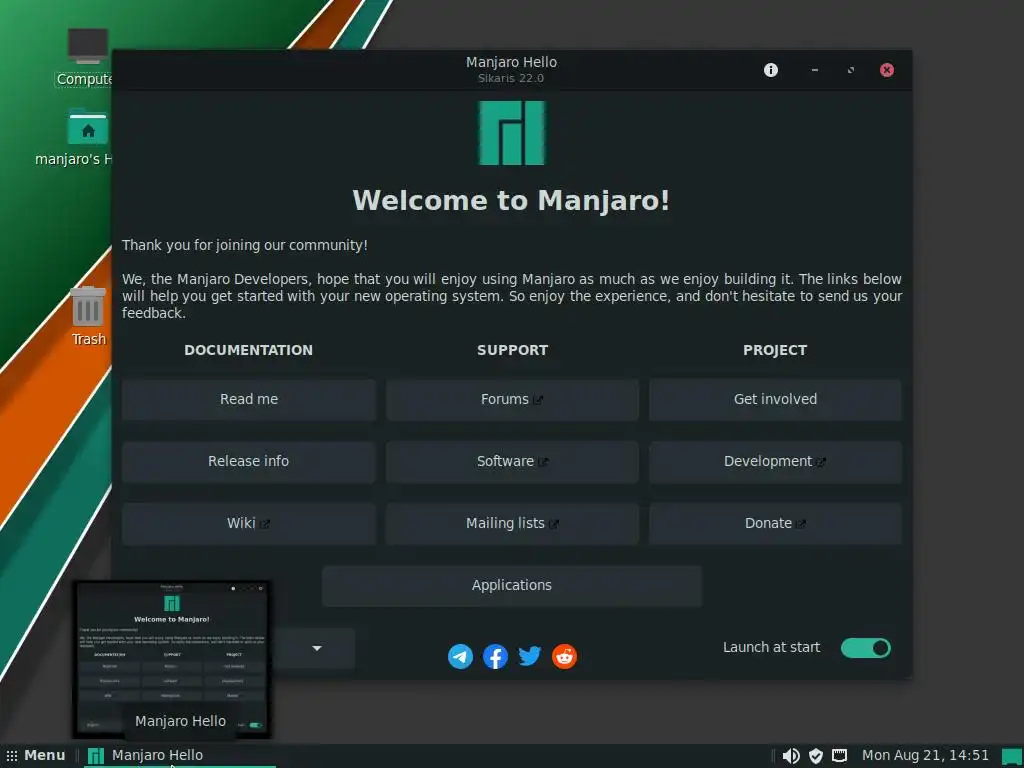Screen dimensions: 1024x768
Task: Open the Menu button on panel
Action: pos(36,756)
